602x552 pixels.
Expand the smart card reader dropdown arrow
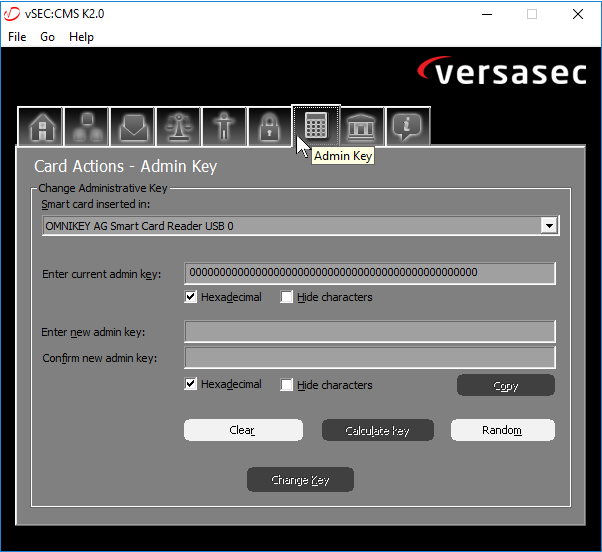point(549,226)
